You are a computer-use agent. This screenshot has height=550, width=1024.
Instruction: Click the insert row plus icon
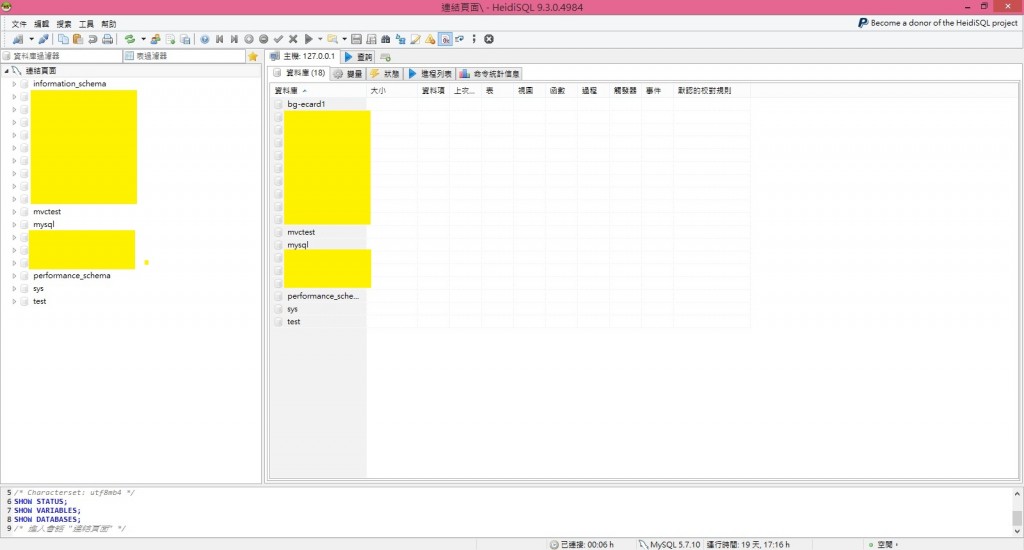point(249,39)
